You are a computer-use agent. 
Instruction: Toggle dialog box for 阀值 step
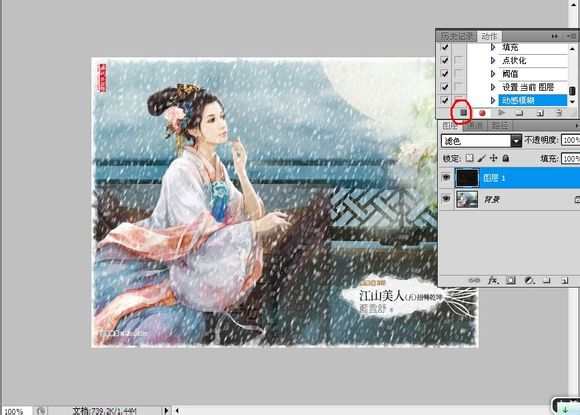click(458, 74)
